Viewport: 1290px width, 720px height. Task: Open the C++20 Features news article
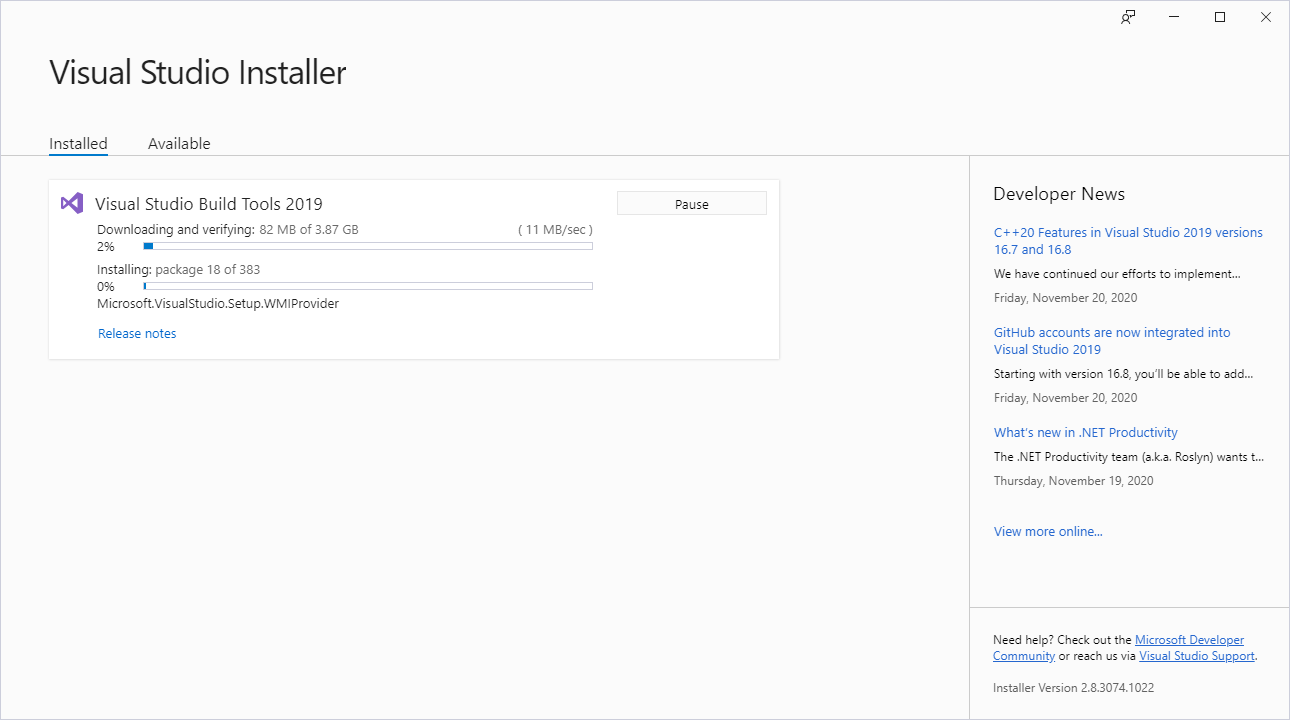(x=1128, y=240)
